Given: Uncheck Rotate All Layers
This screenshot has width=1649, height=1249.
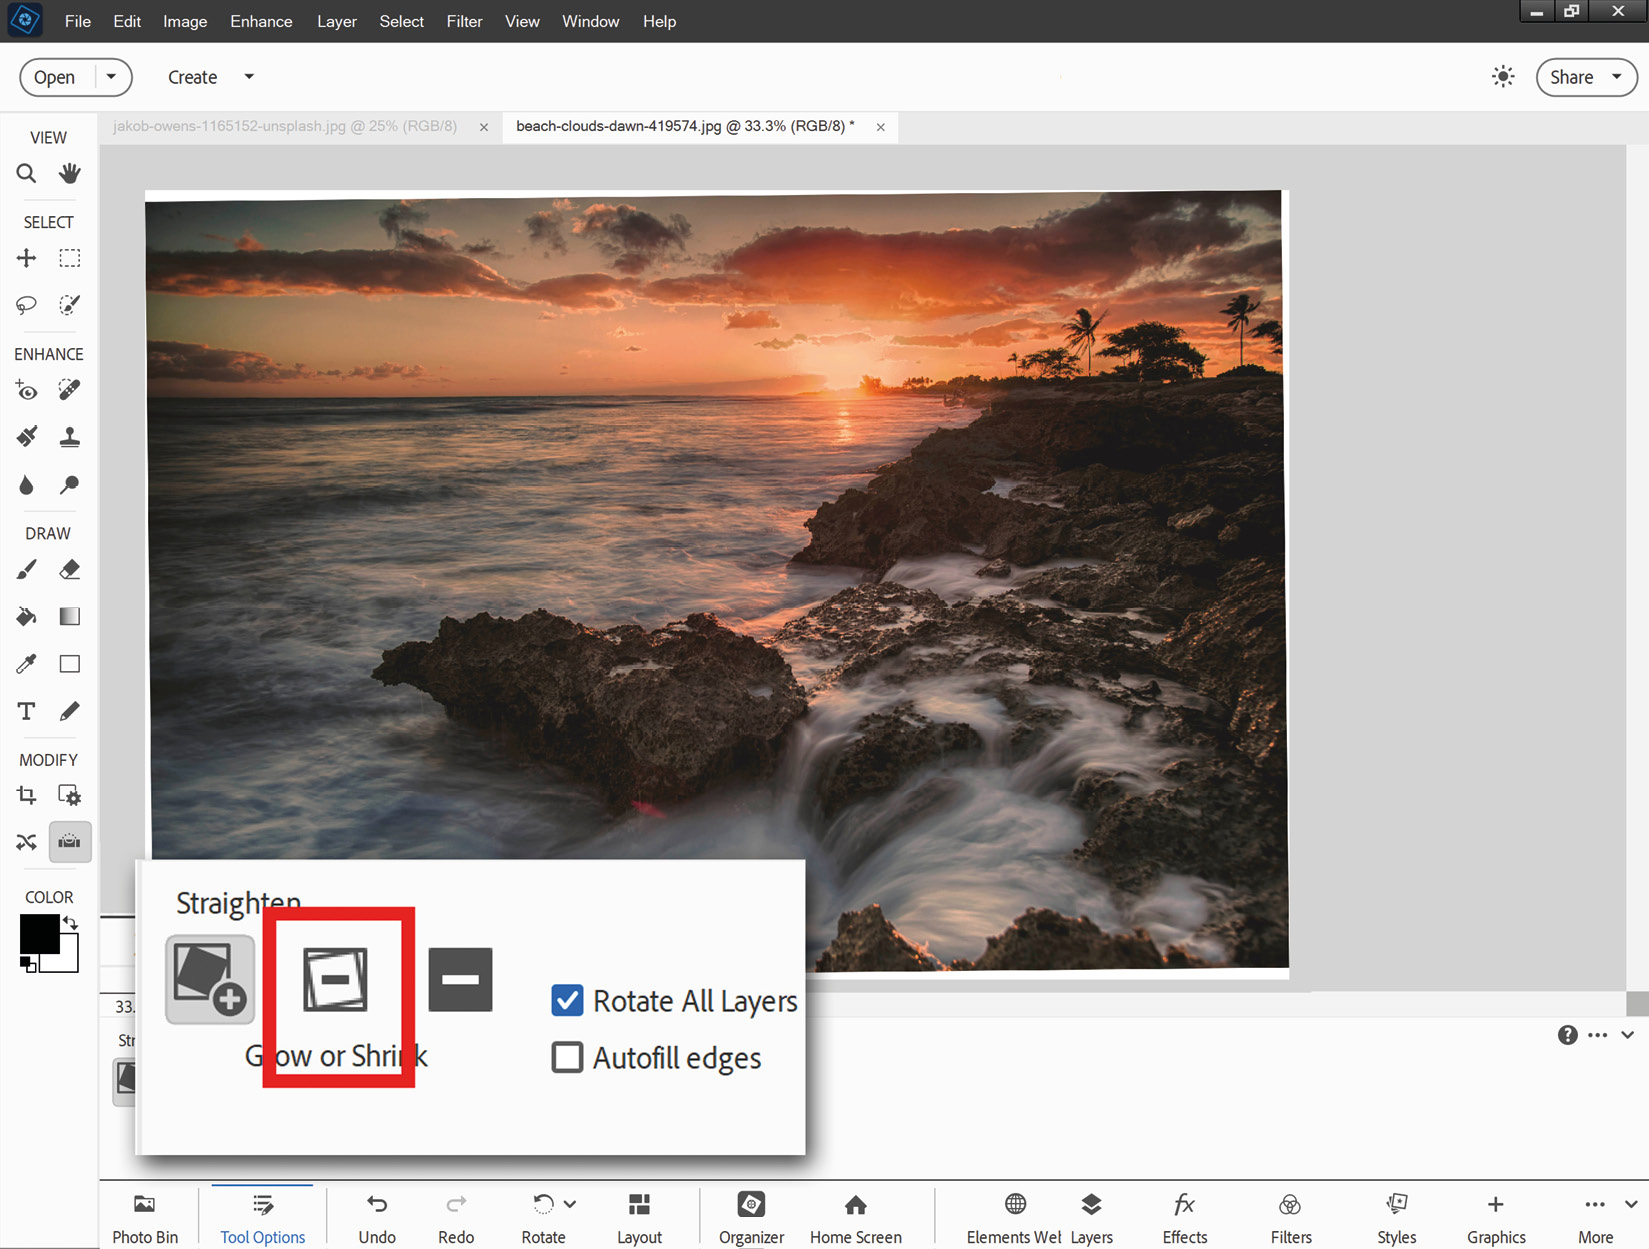Looking at the screenshot, I should [567, 1000].
